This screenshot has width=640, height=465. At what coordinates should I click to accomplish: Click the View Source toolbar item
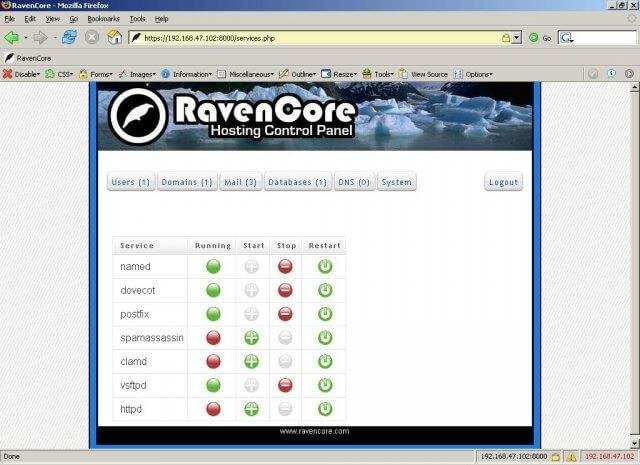pyautogui.click(x=423, y=74)
